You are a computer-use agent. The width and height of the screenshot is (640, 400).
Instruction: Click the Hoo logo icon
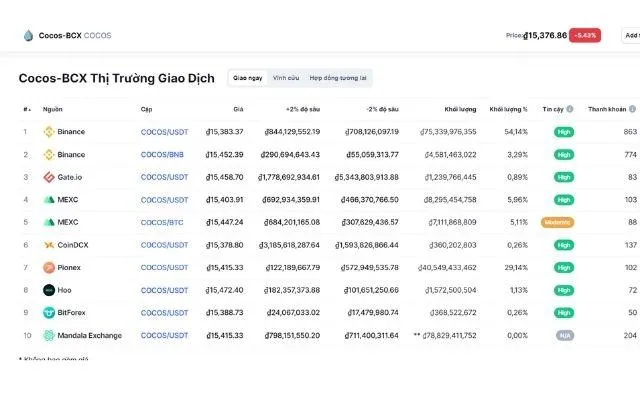click(49, 290)
